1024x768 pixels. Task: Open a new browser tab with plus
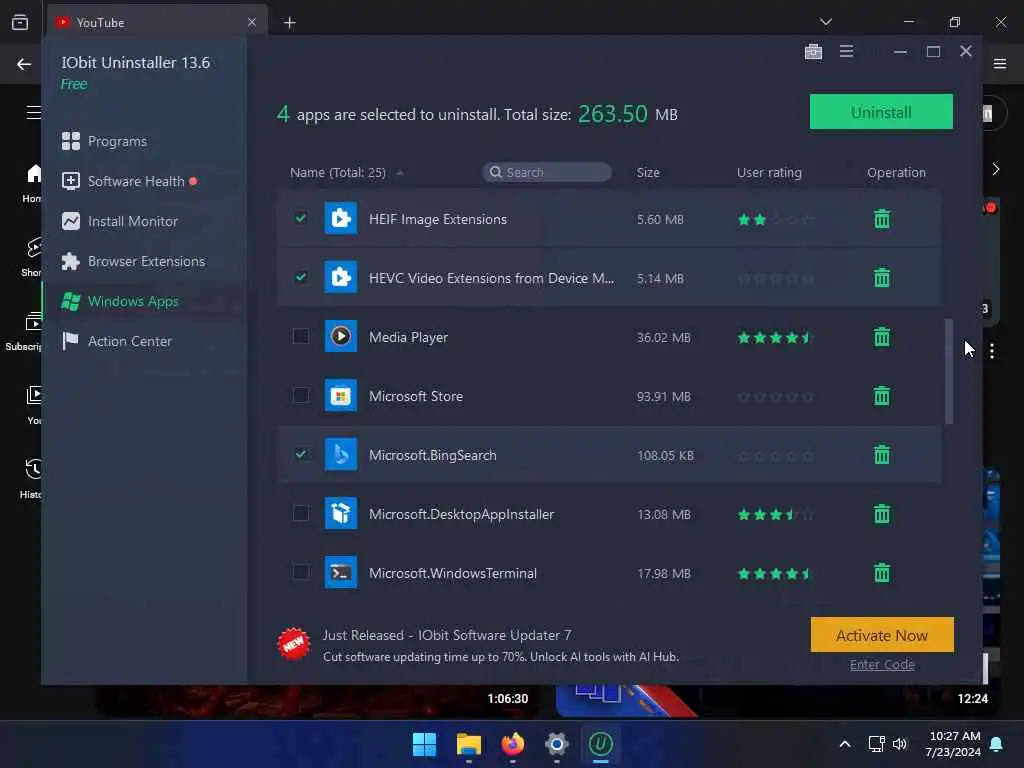point(289,23)
